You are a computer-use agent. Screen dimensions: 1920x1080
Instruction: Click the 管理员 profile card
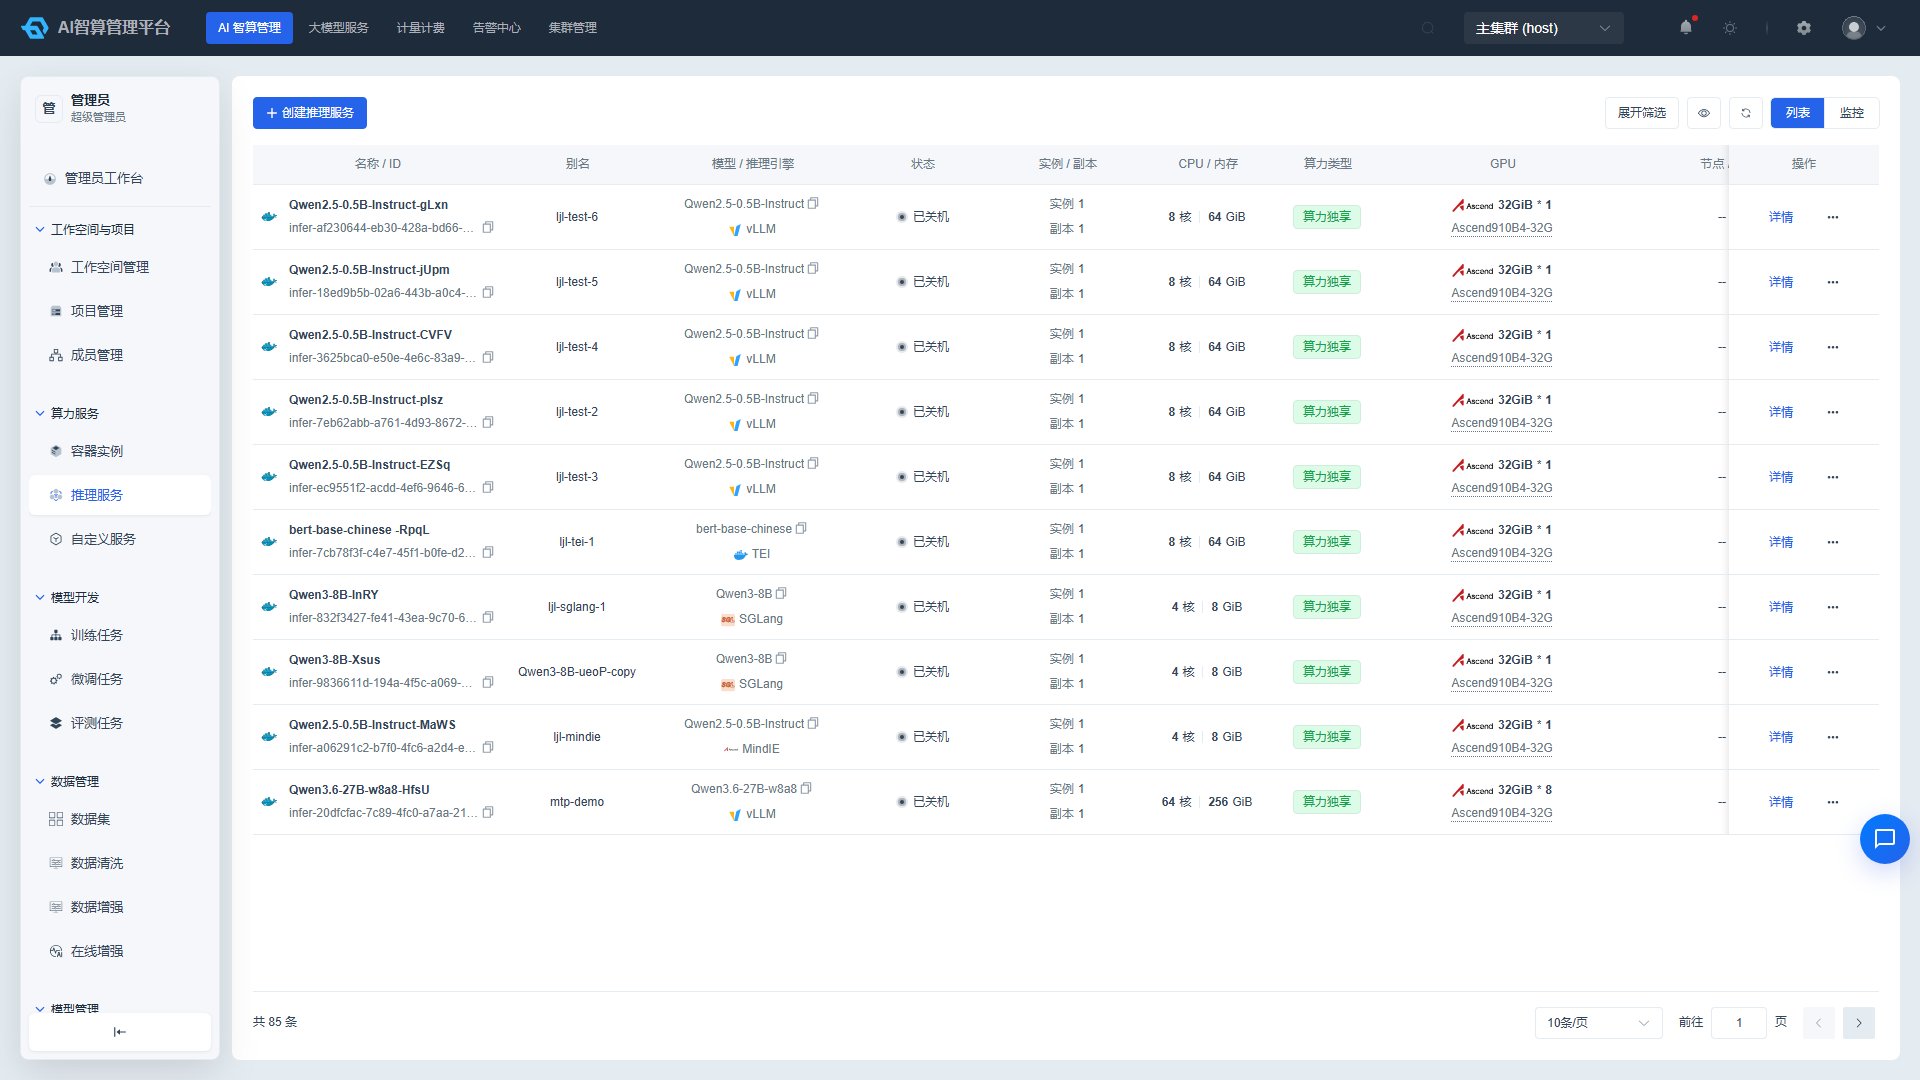point(120,108)
